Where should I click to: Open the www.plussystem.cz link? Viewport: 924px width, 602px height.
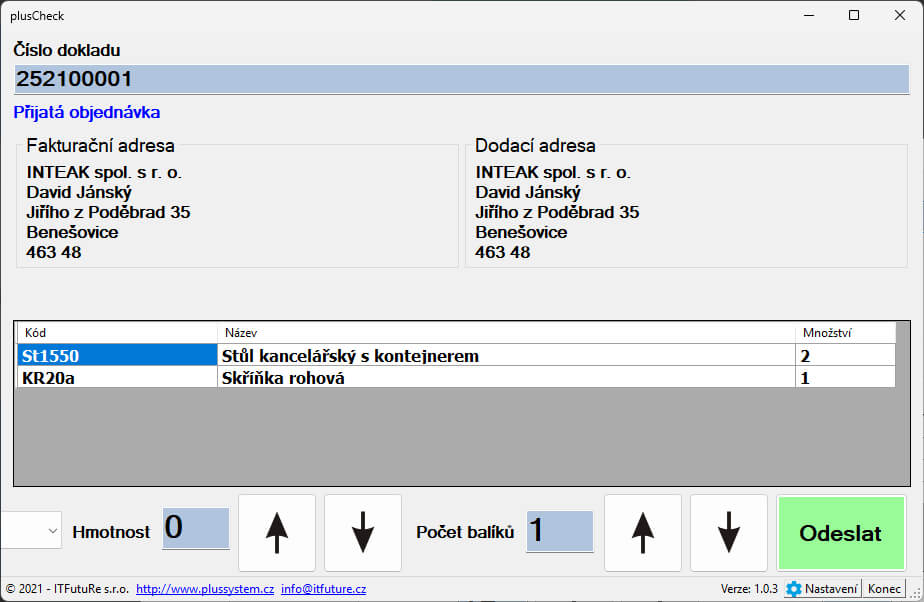tap(205, 589)
